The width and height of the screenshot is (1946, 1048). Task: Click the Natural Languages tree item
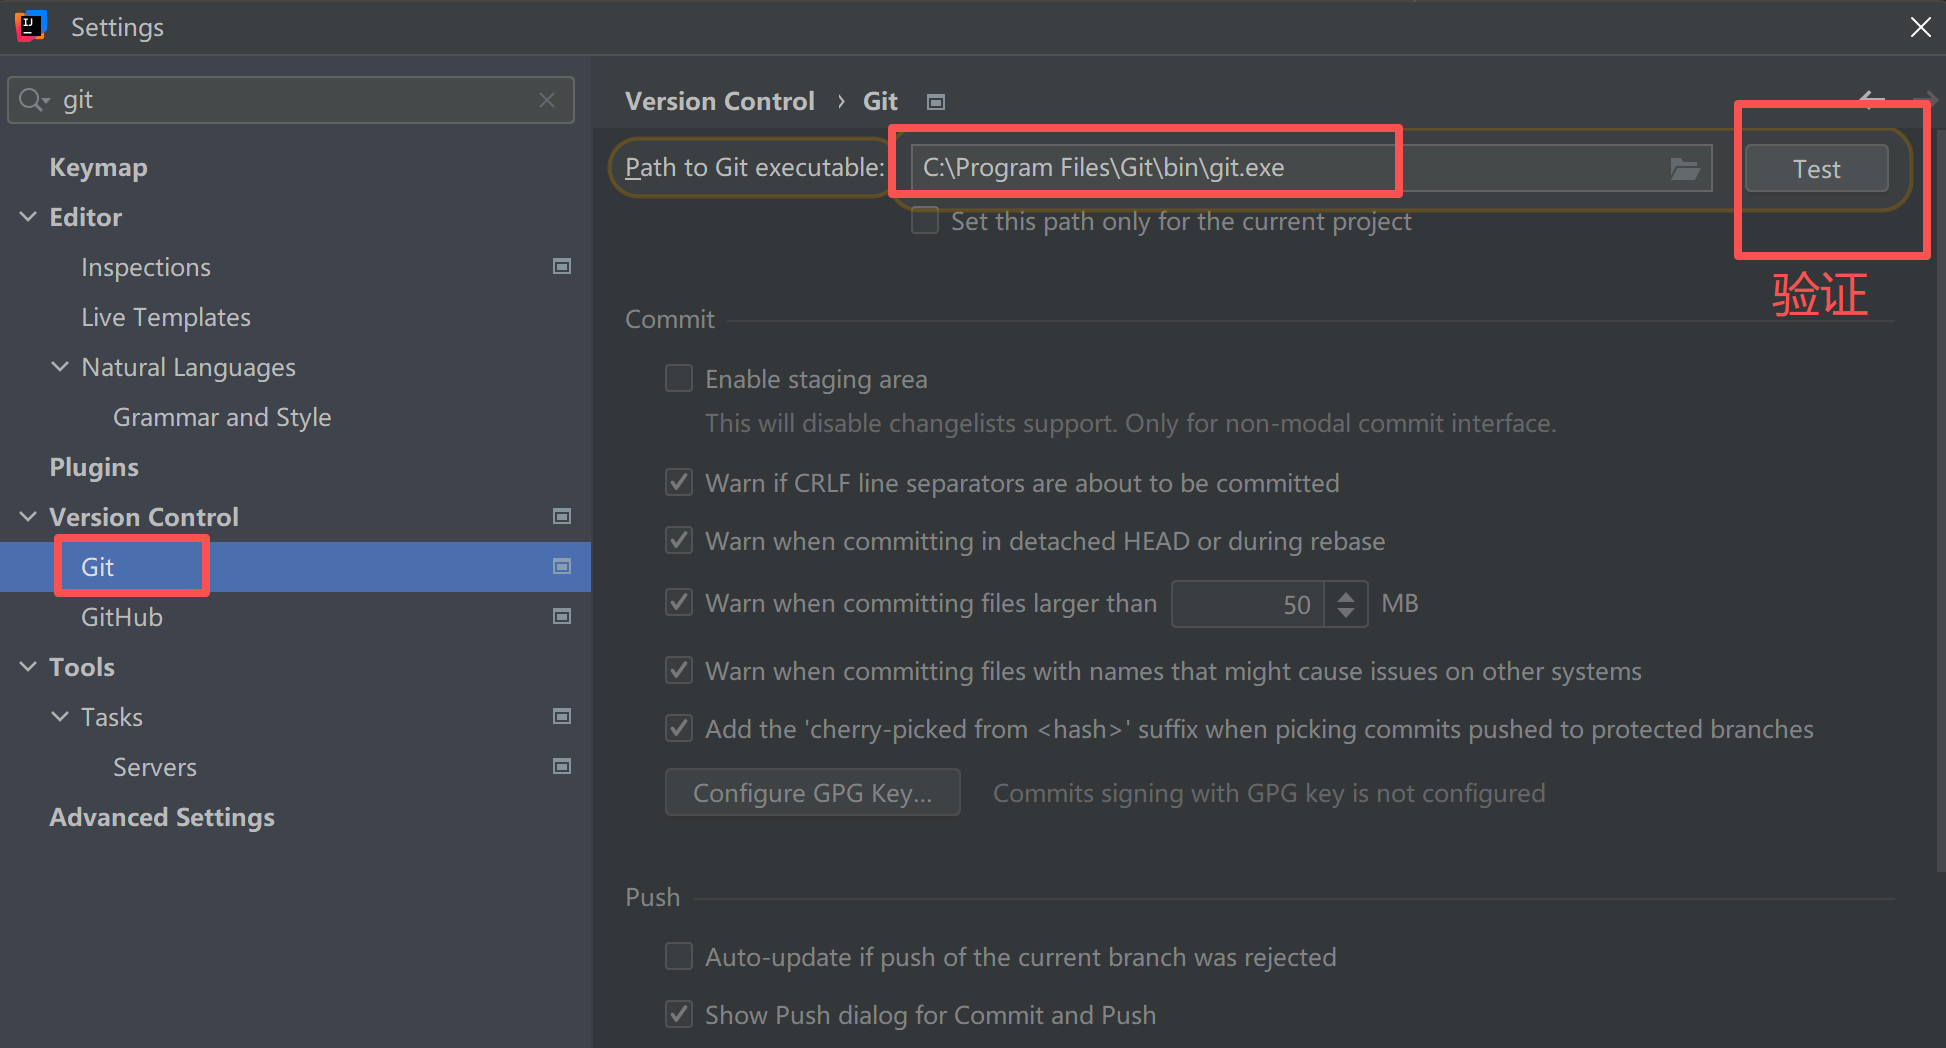click(188, 367)
